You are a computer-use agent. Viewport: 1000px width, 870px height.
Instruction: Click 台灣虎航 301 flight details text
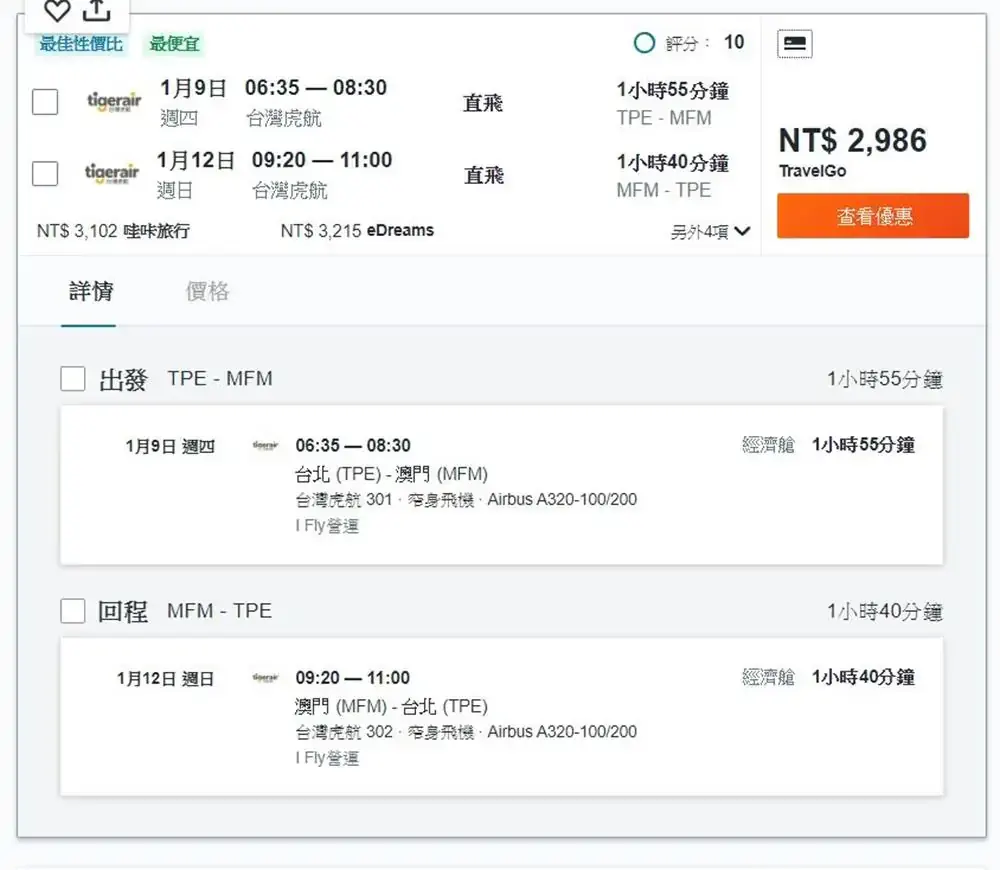(x=466, y=499)
